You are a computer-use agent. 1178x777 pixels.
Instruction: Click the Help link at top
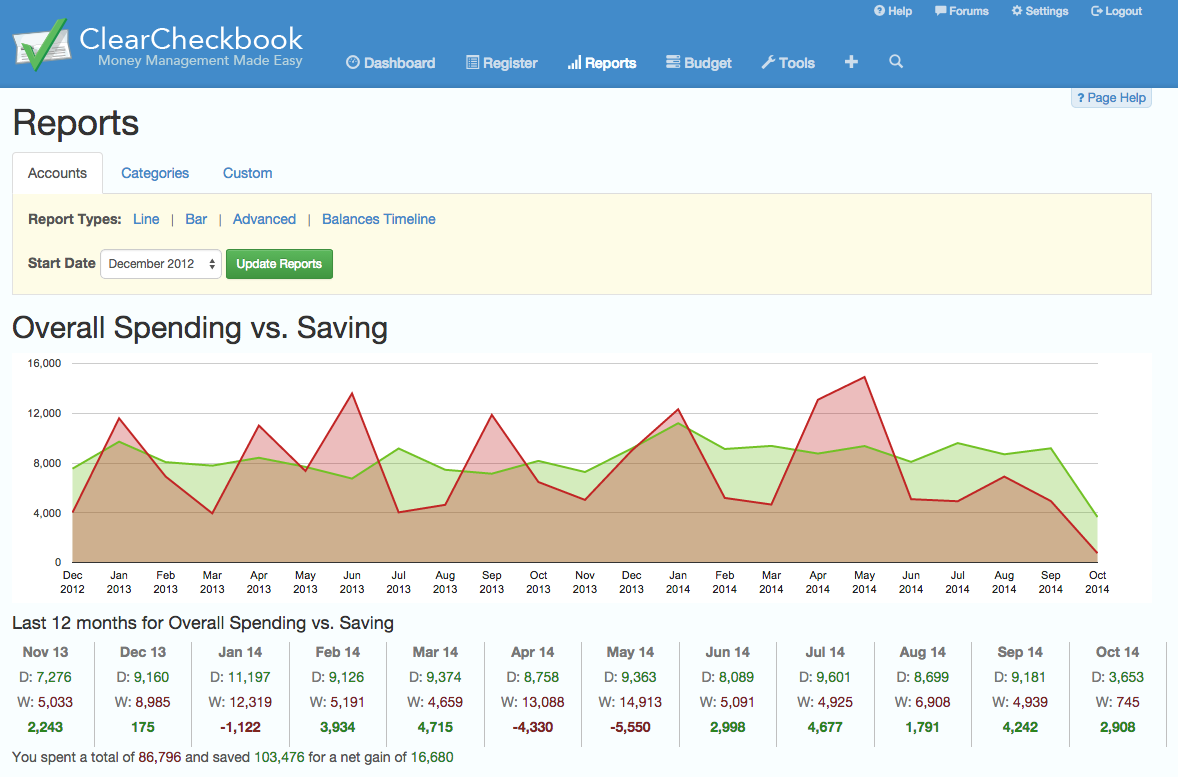pos(893,11)
